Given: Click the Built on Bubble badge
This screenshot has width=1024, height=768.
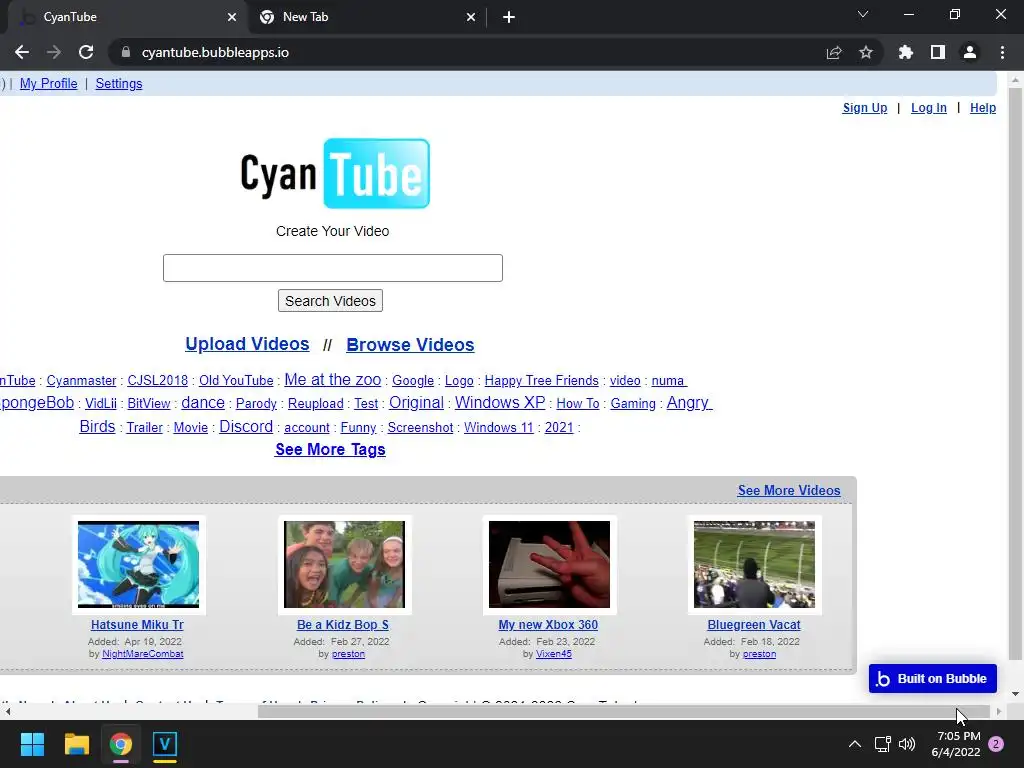Looking at the screenshot, I should tap(933, 679).
